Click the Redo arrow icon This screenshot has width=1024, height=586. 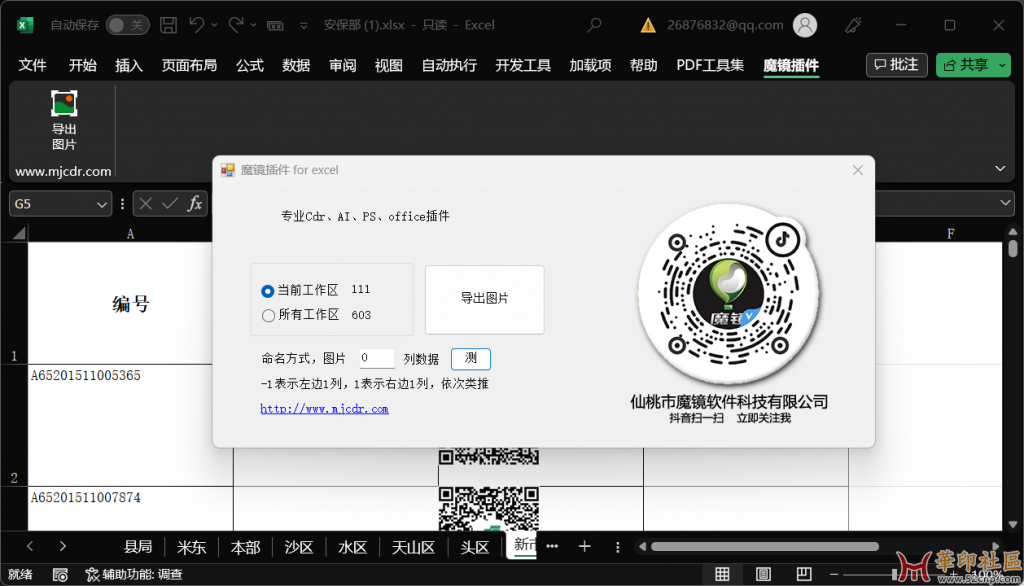236,25
